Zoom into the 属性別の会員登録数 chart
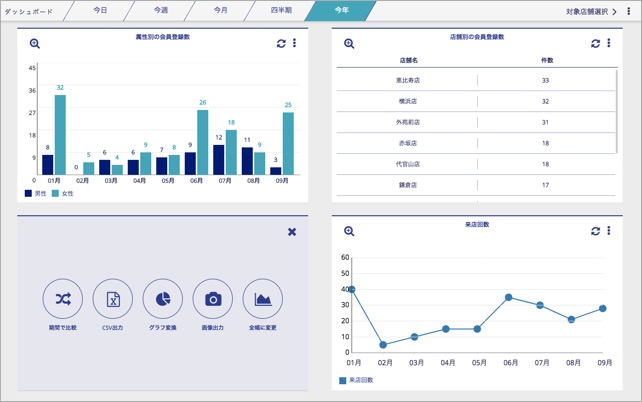Image resolution: width=642 pixels, height=402 pixels. pyautogui.click(x=35, y=43)
